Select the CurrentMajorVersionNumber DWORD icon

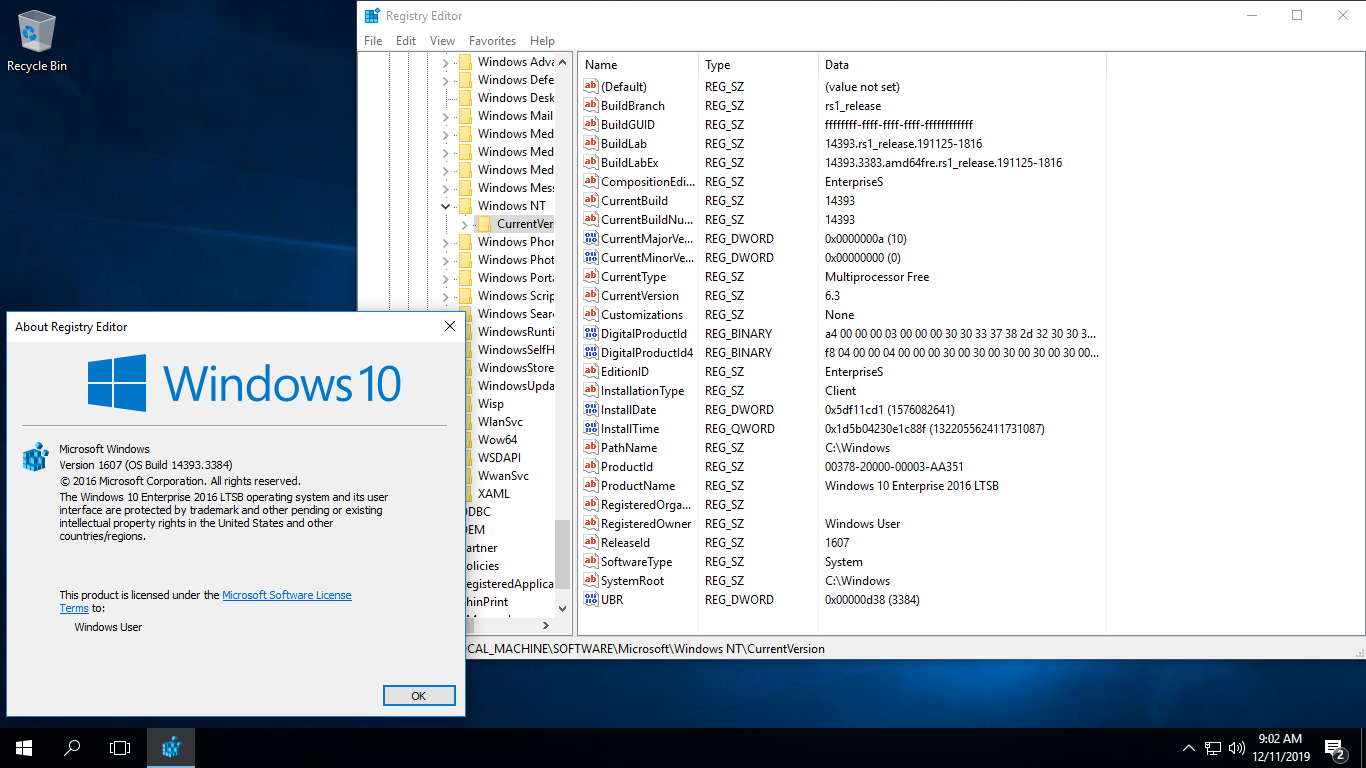590,239
